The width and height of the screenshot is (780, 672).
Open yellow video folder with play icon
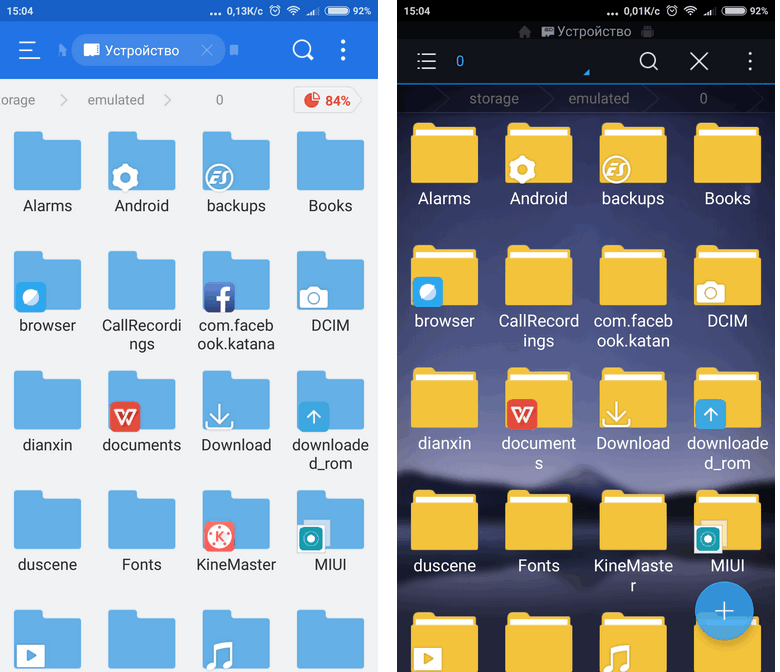click(444, 642)
